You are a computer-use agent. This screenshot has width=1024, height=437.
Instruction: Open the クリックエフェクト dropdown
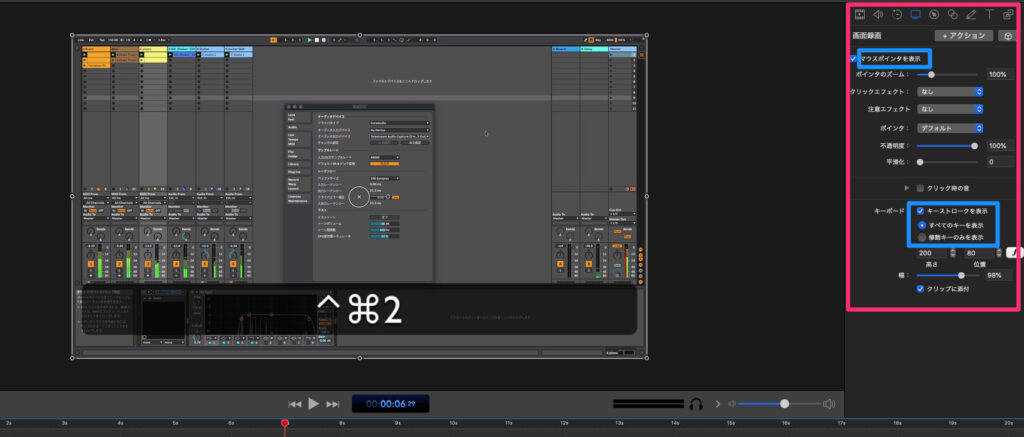[x=951, y=91]
